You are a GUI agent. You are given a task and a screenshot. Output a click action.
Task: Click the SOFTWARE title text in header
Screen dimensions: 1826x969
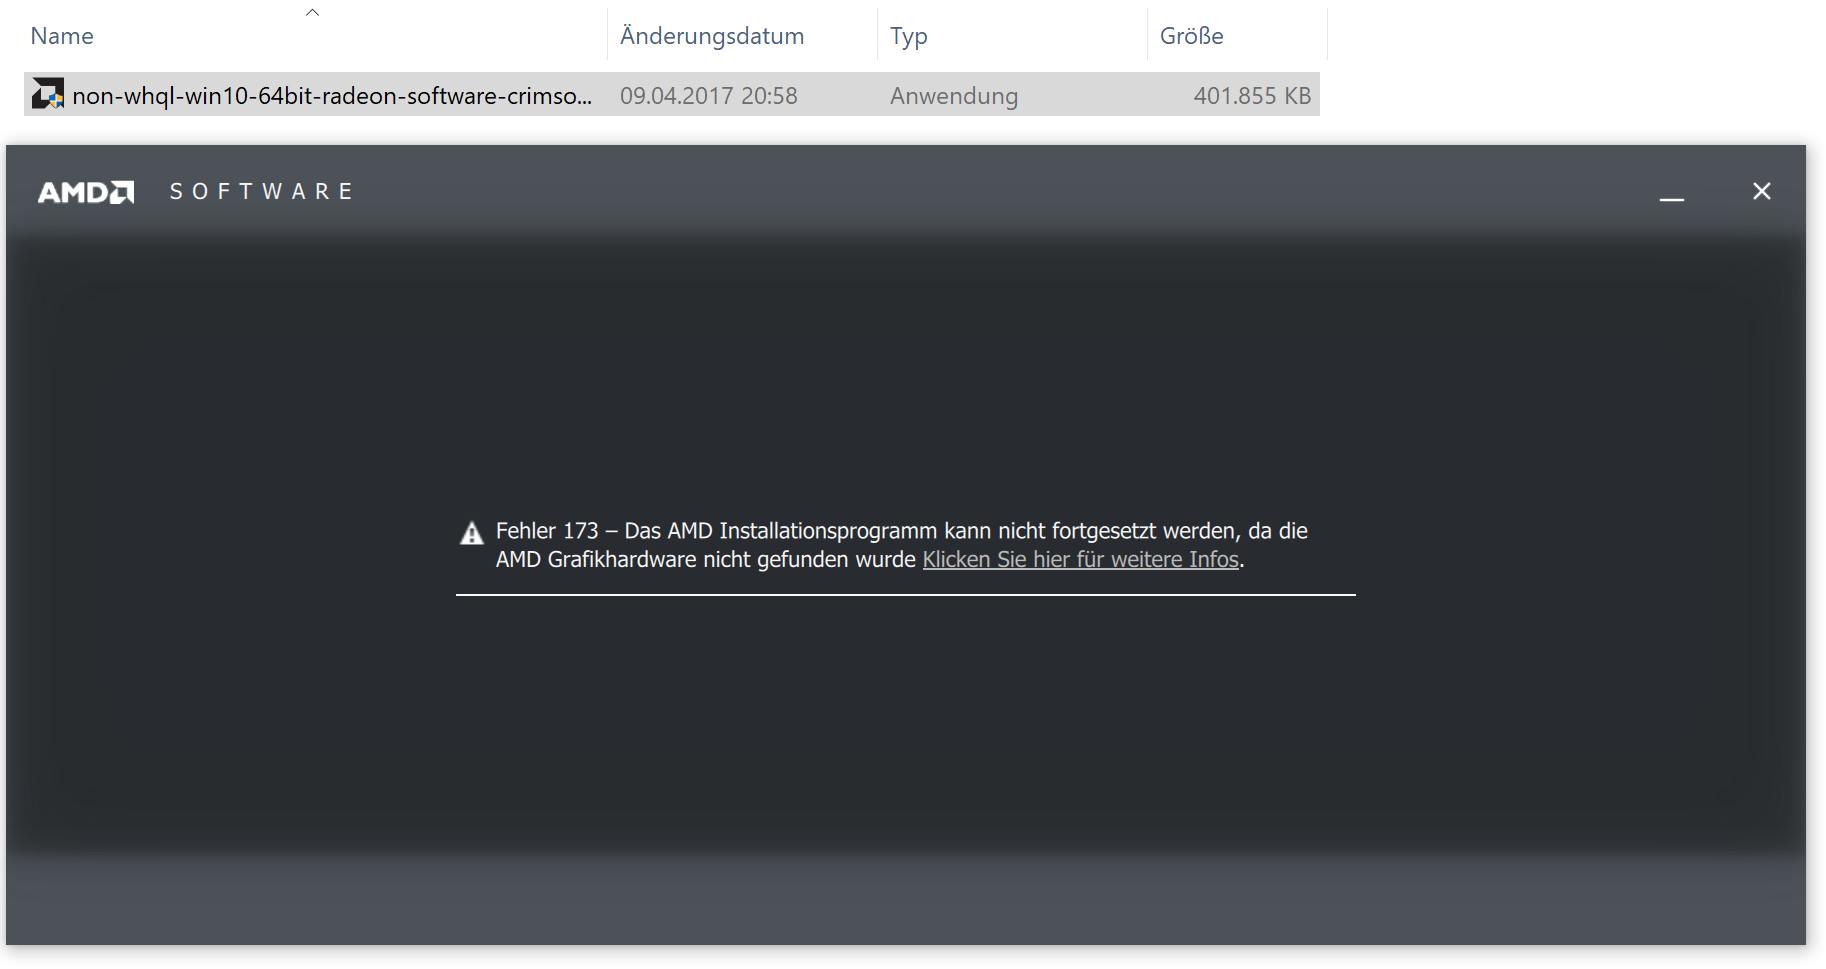click(261, 192)
